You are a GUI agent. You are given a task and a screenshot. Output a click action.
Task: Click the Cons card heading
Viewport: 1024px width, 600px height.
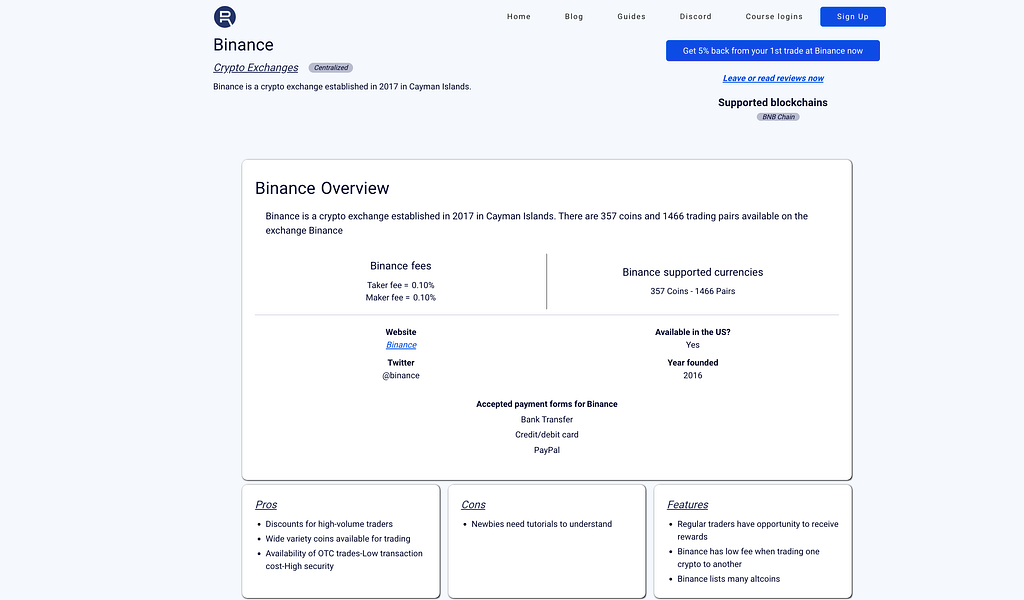(x=473, y=505)
